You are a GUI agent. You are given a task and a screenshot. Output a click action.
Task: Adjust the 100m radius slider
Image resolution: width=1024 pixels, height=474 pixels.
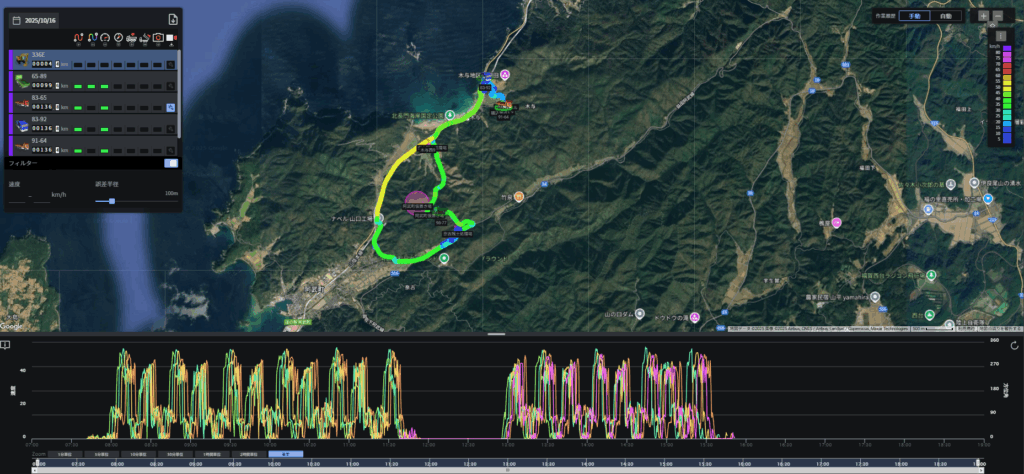coord(112,202)
